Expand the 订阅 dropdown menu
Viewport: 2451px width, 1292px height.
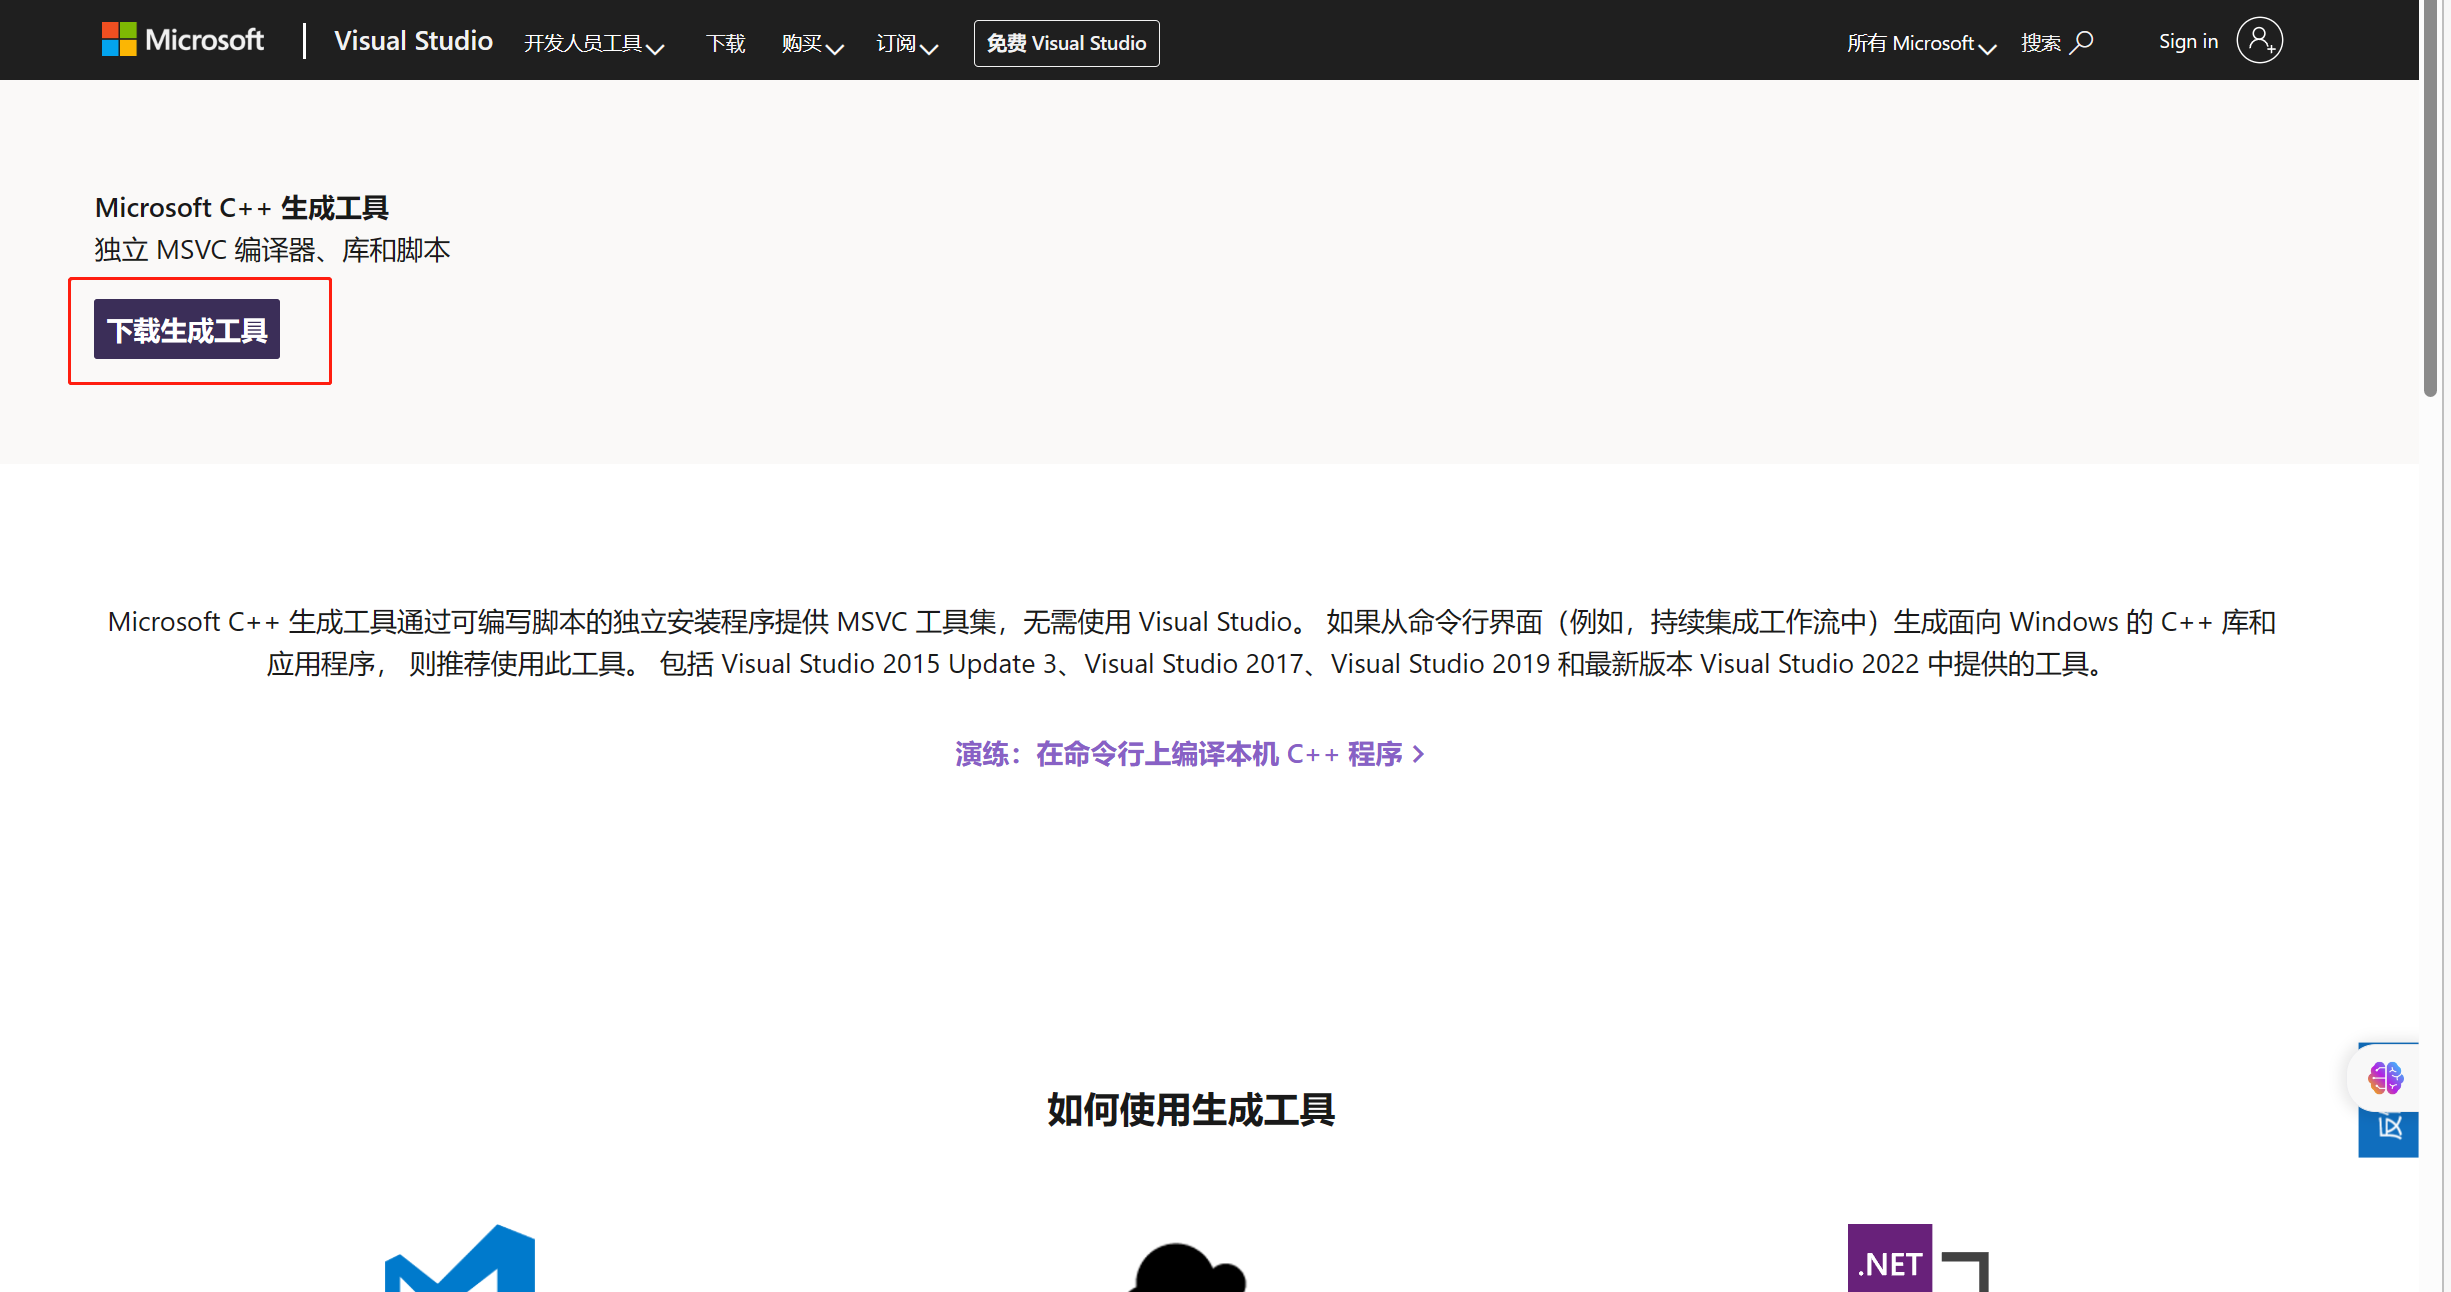(906, 43)
